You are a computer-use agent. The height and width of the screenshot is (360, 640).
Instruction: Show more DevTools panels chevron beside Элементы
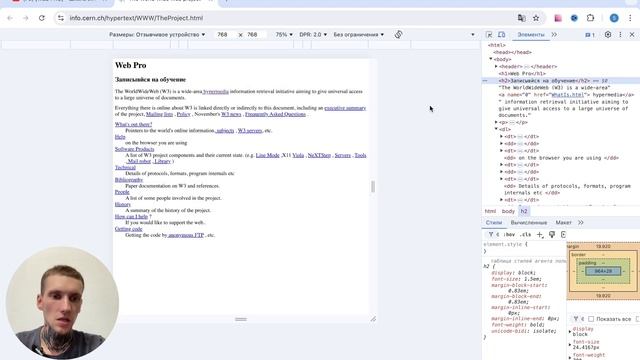pyautogui.click(x=554, y=35)
